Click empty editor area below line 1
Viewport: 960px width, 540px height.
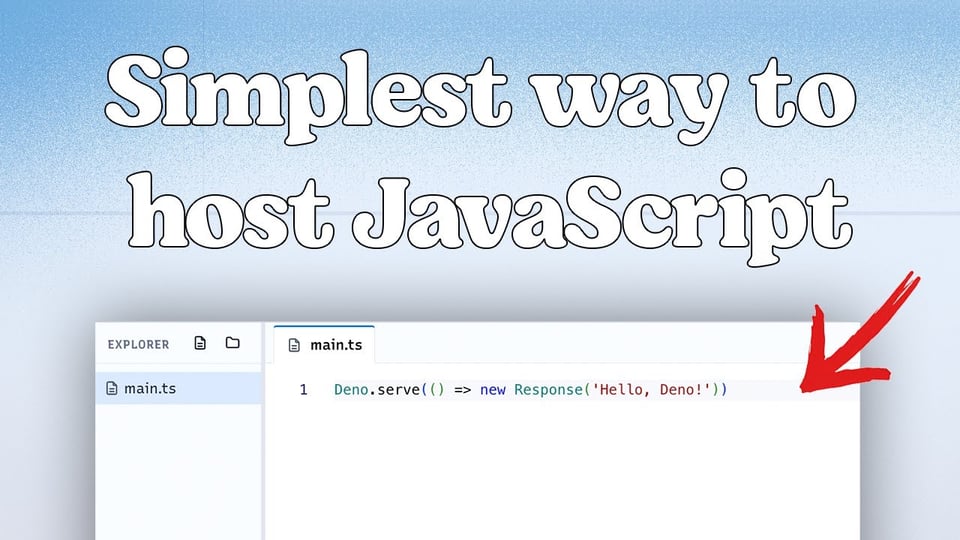(x=560, y=470)
